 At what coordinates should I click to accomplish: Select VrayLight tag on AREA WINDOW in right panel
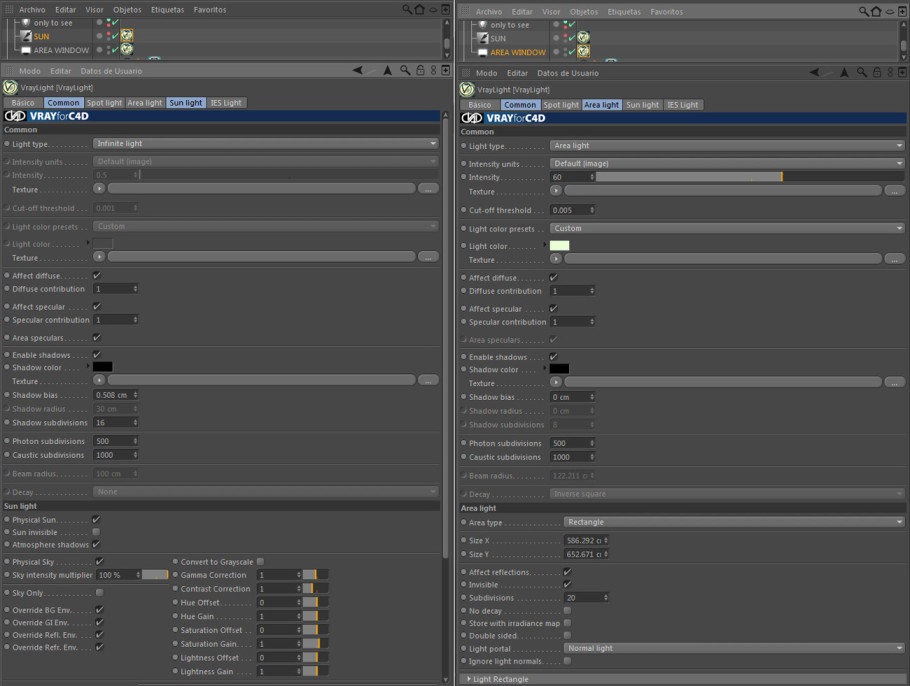pos(583,52)
